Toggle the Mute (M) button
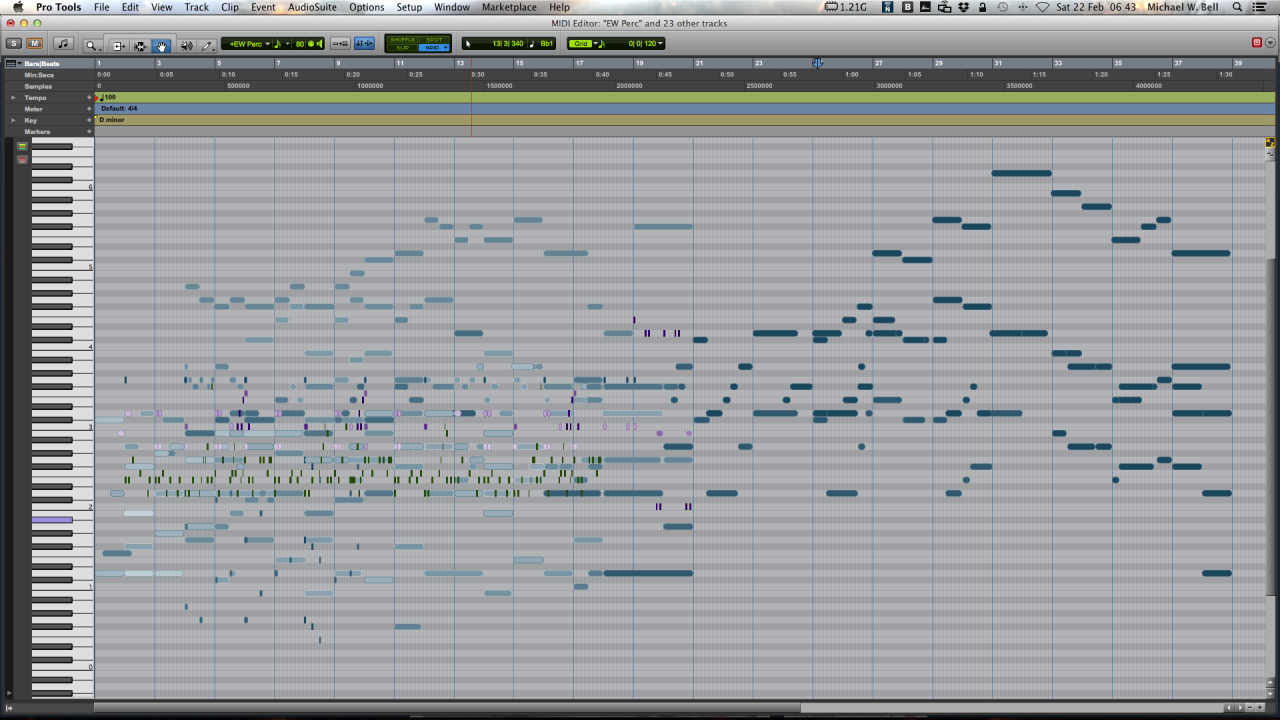This screenshot has height=720, width=1280. (35, 44)
